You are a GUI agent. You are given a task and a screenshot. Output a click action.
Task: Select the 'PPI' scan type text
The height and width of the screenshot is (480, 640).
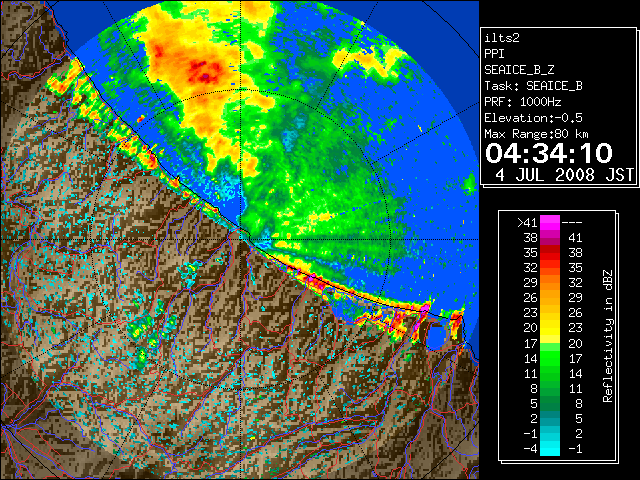click(494, 54)
